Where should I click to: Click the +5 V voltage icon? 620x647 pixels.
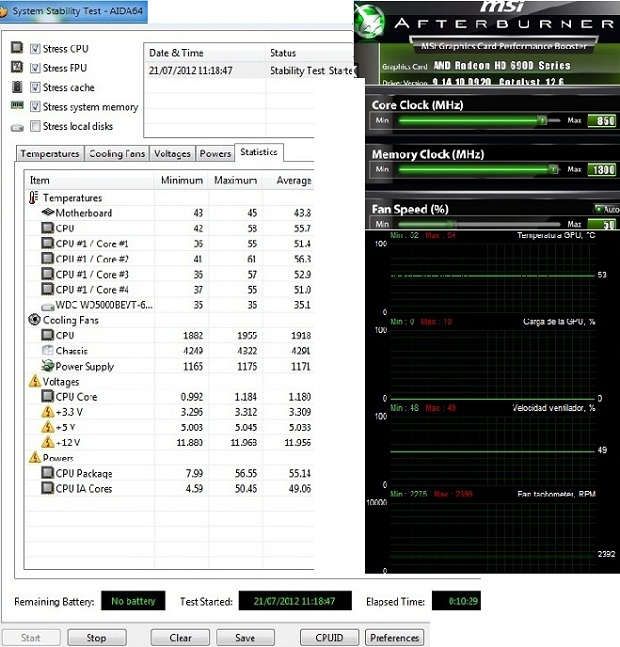pos(48,427)
